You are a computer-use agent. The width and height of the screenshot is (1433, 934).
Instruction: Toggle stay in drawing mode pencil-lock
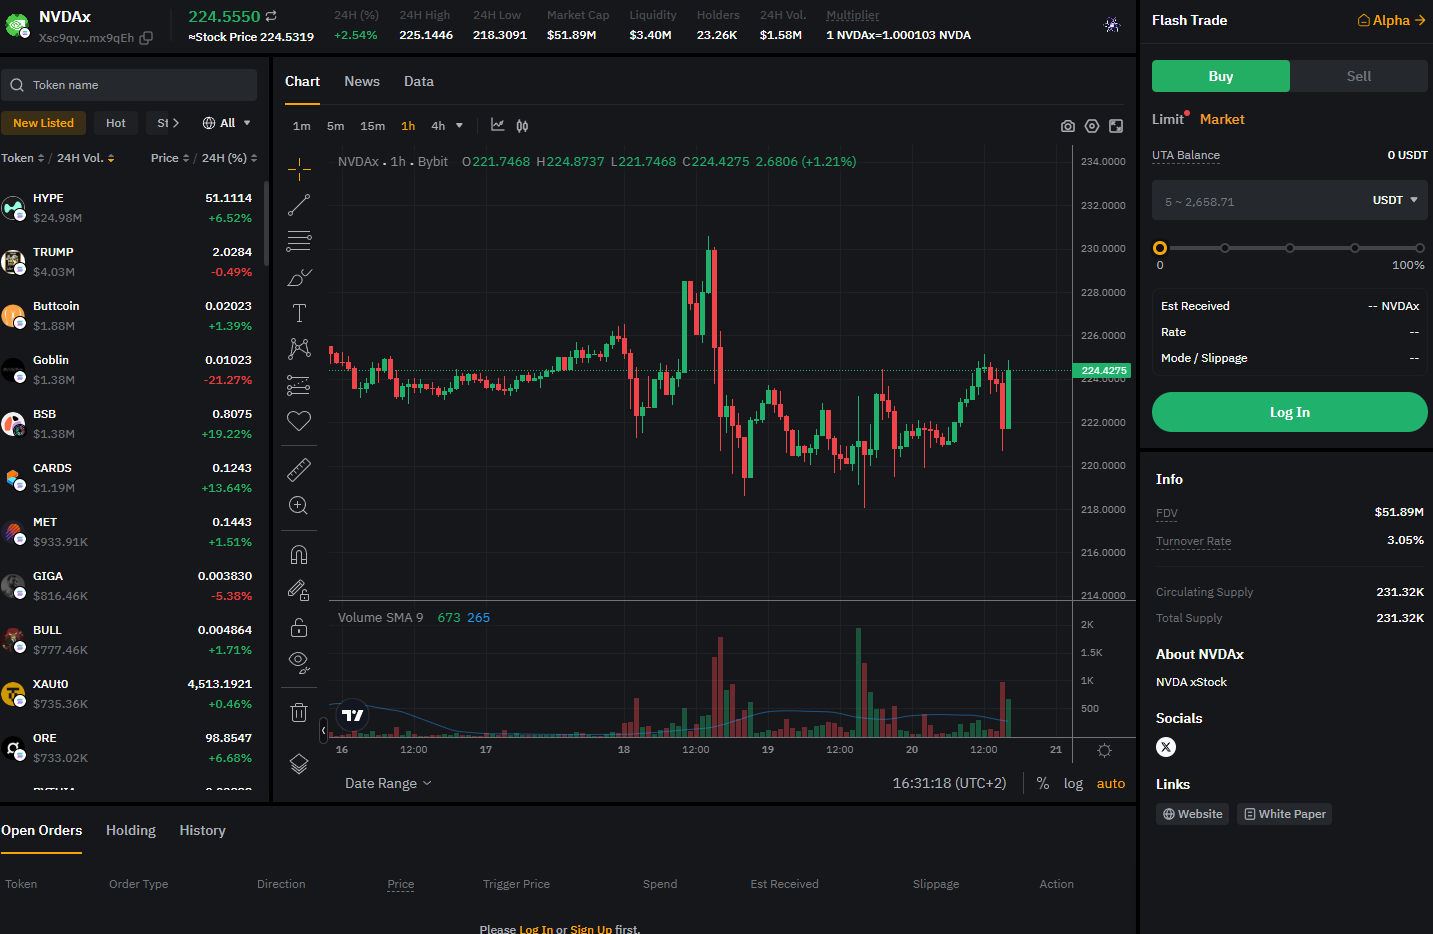click(299, 591)
